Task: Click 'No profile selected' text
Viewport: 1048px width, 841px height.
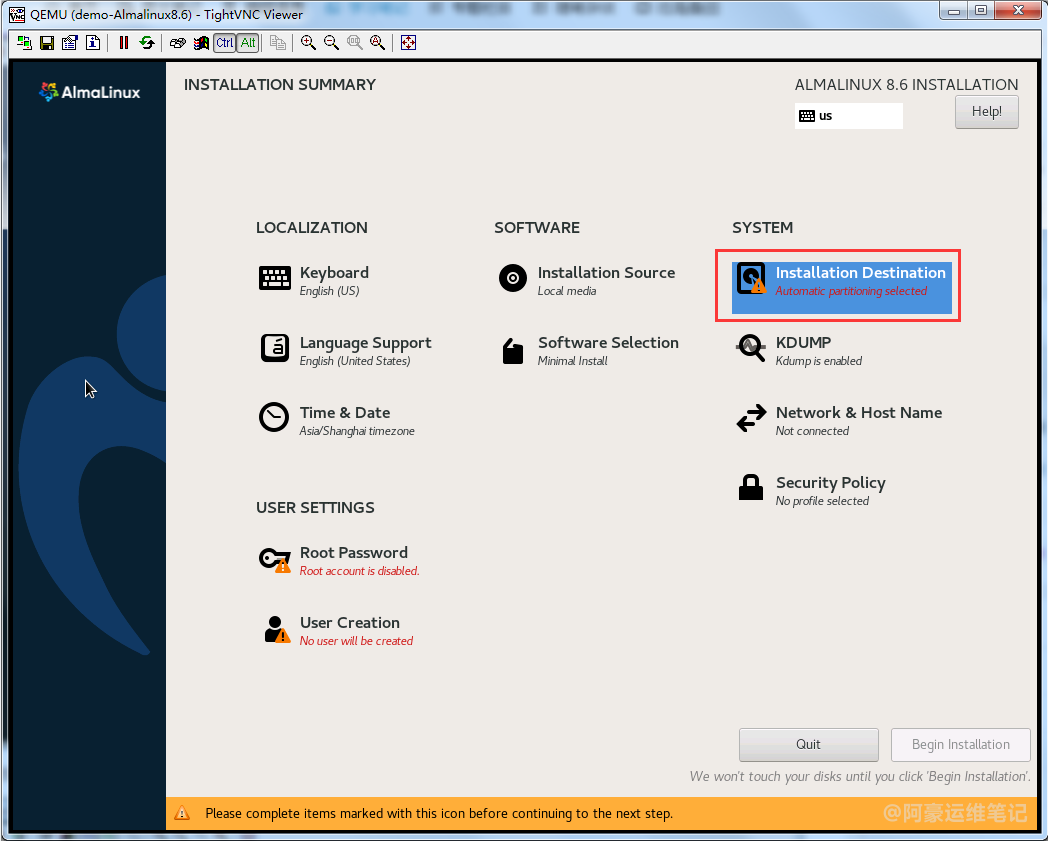Action: (x=822, y=501)
